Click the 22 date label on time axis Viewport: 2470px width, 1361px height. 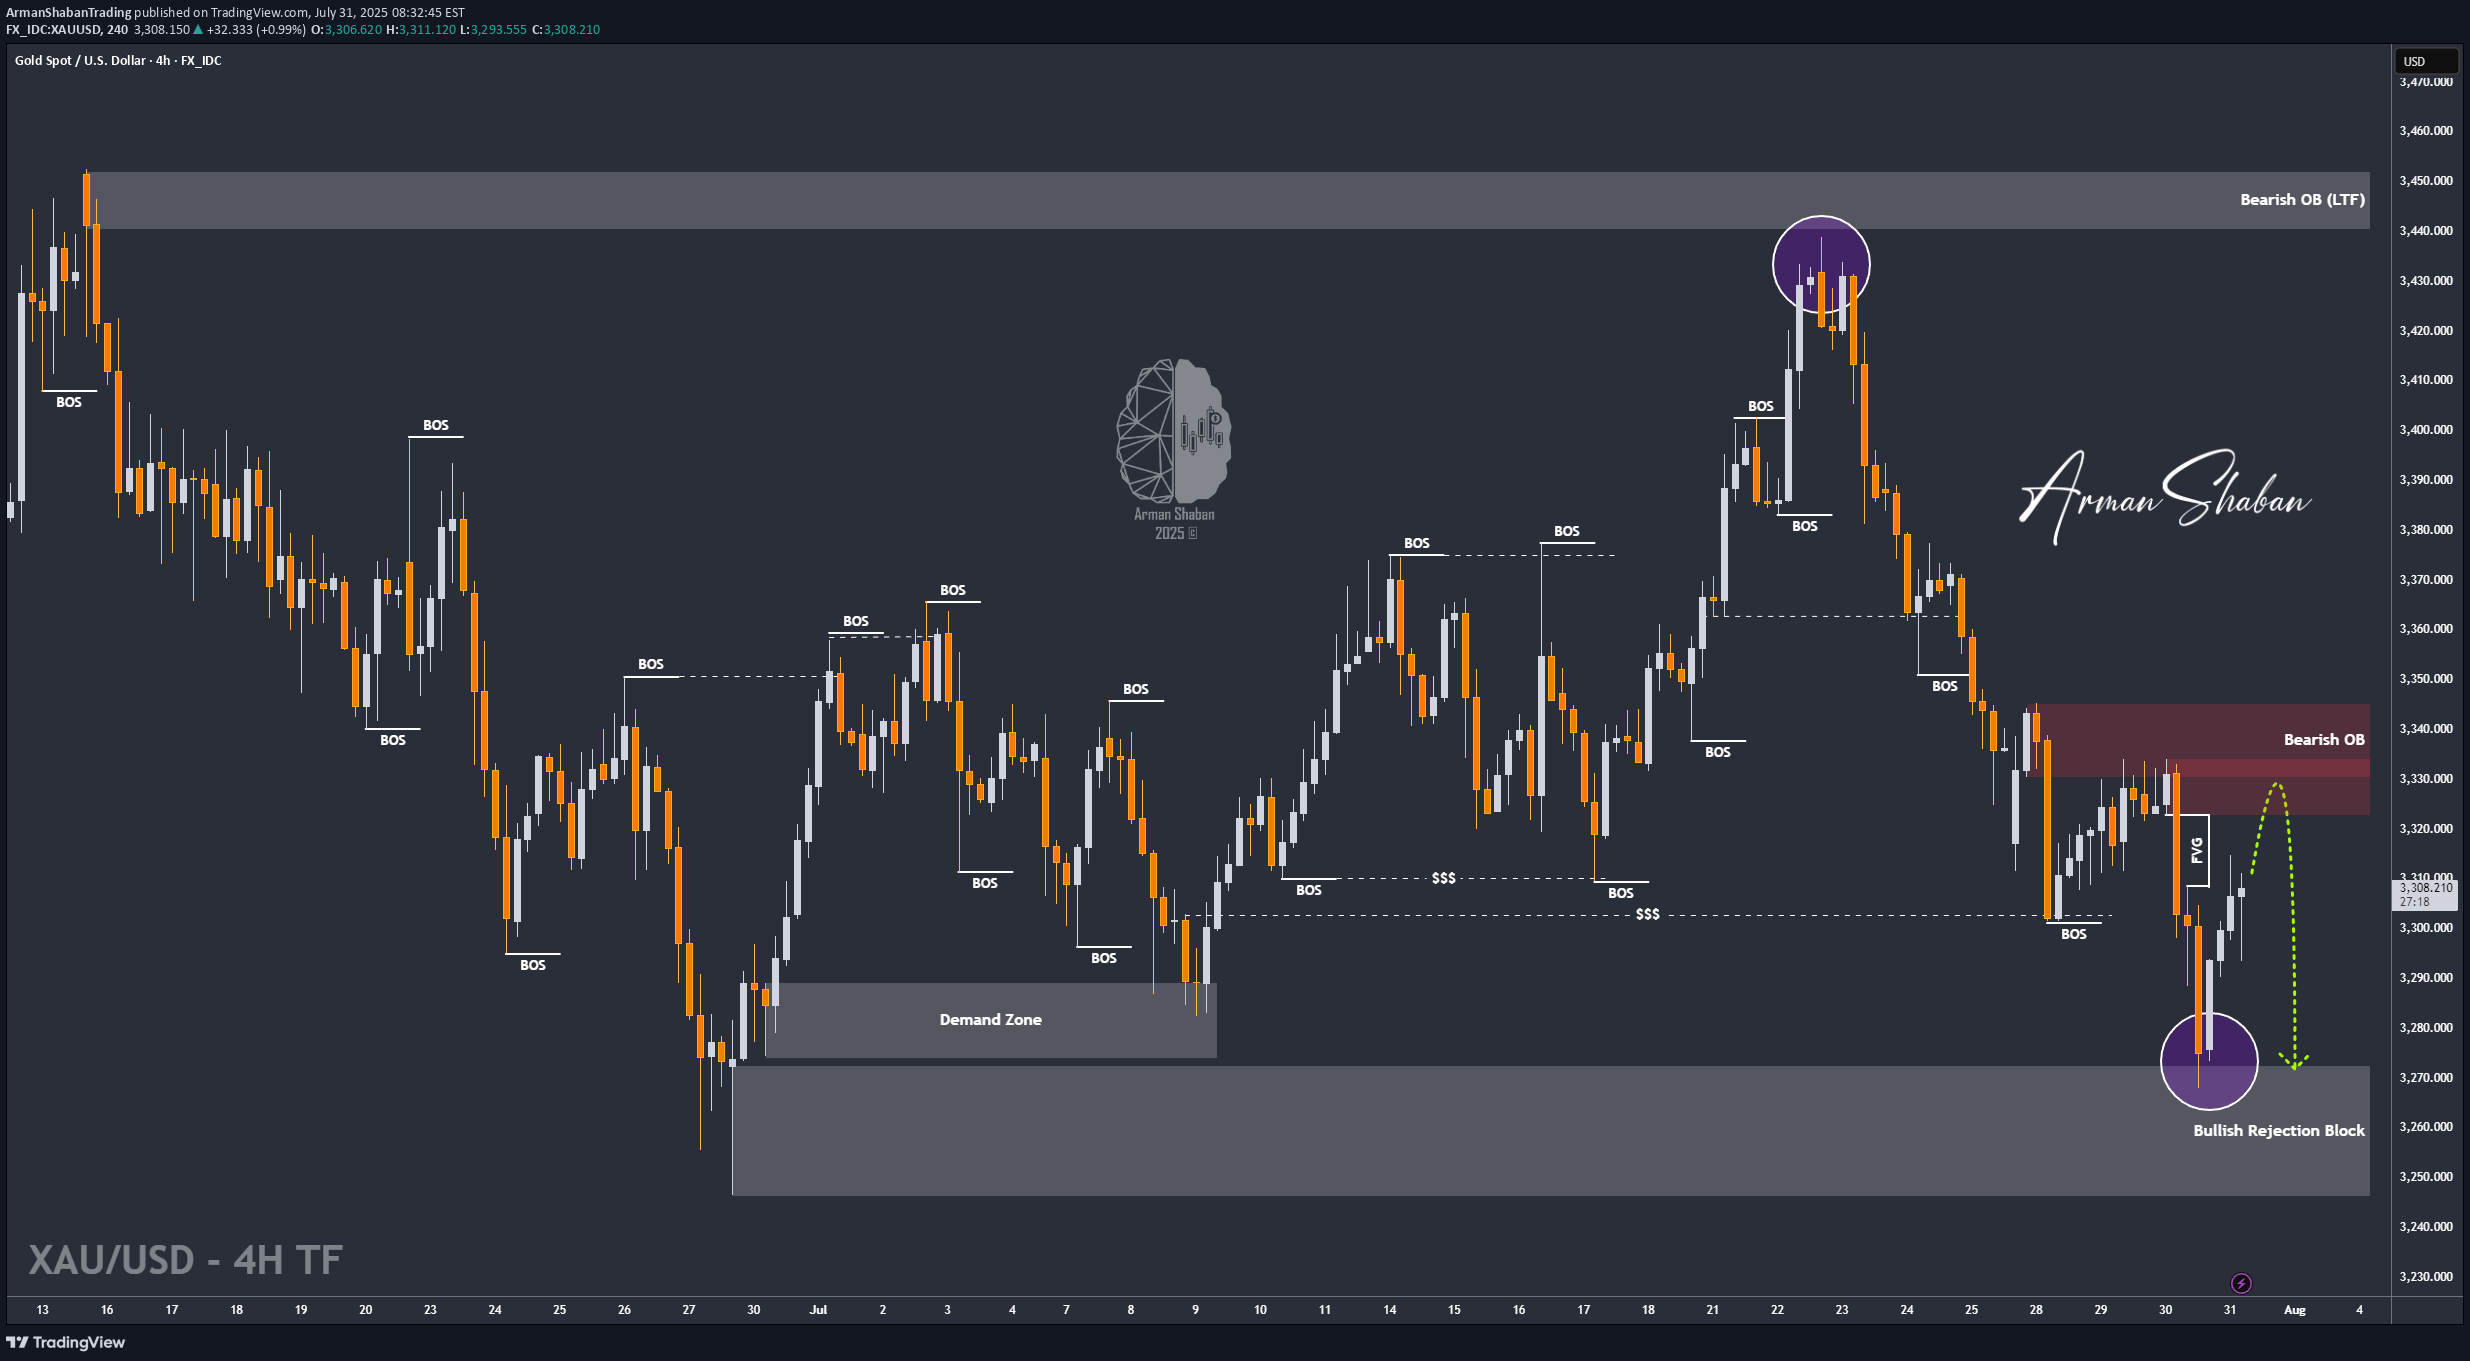(x=1777, y=1309)
